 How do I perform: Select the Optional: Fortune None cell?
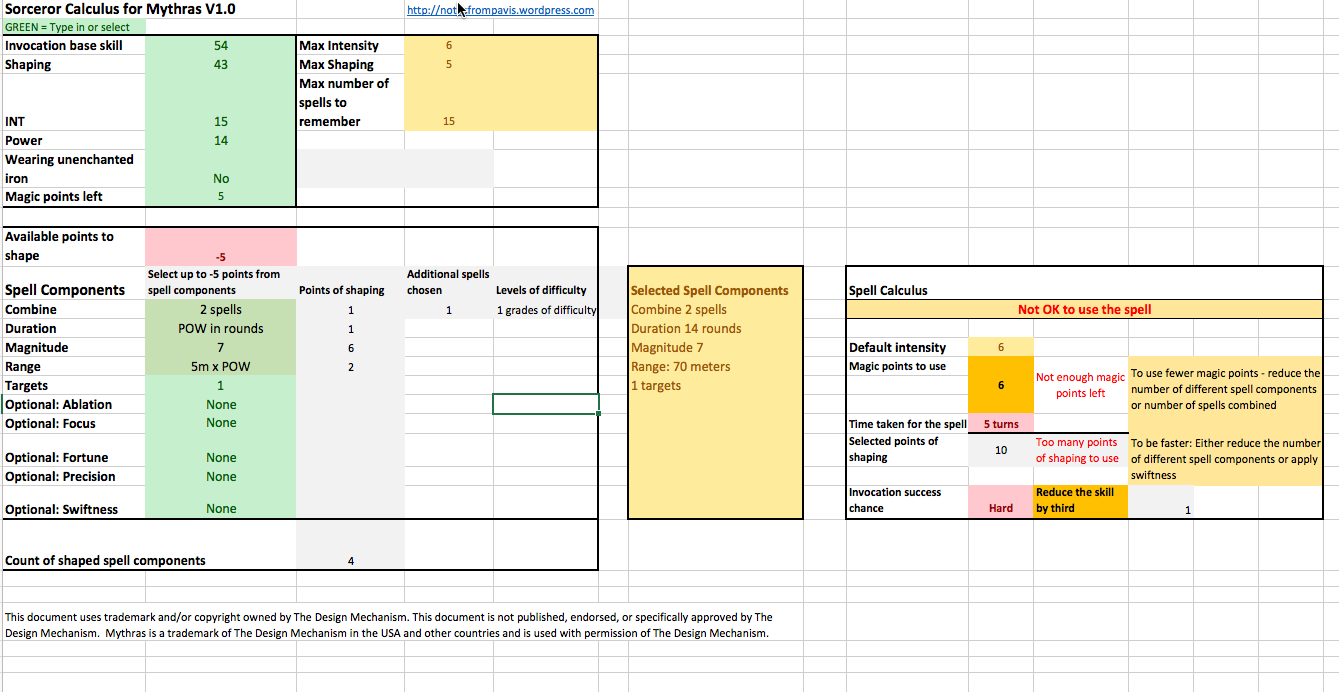click(221, 458)
